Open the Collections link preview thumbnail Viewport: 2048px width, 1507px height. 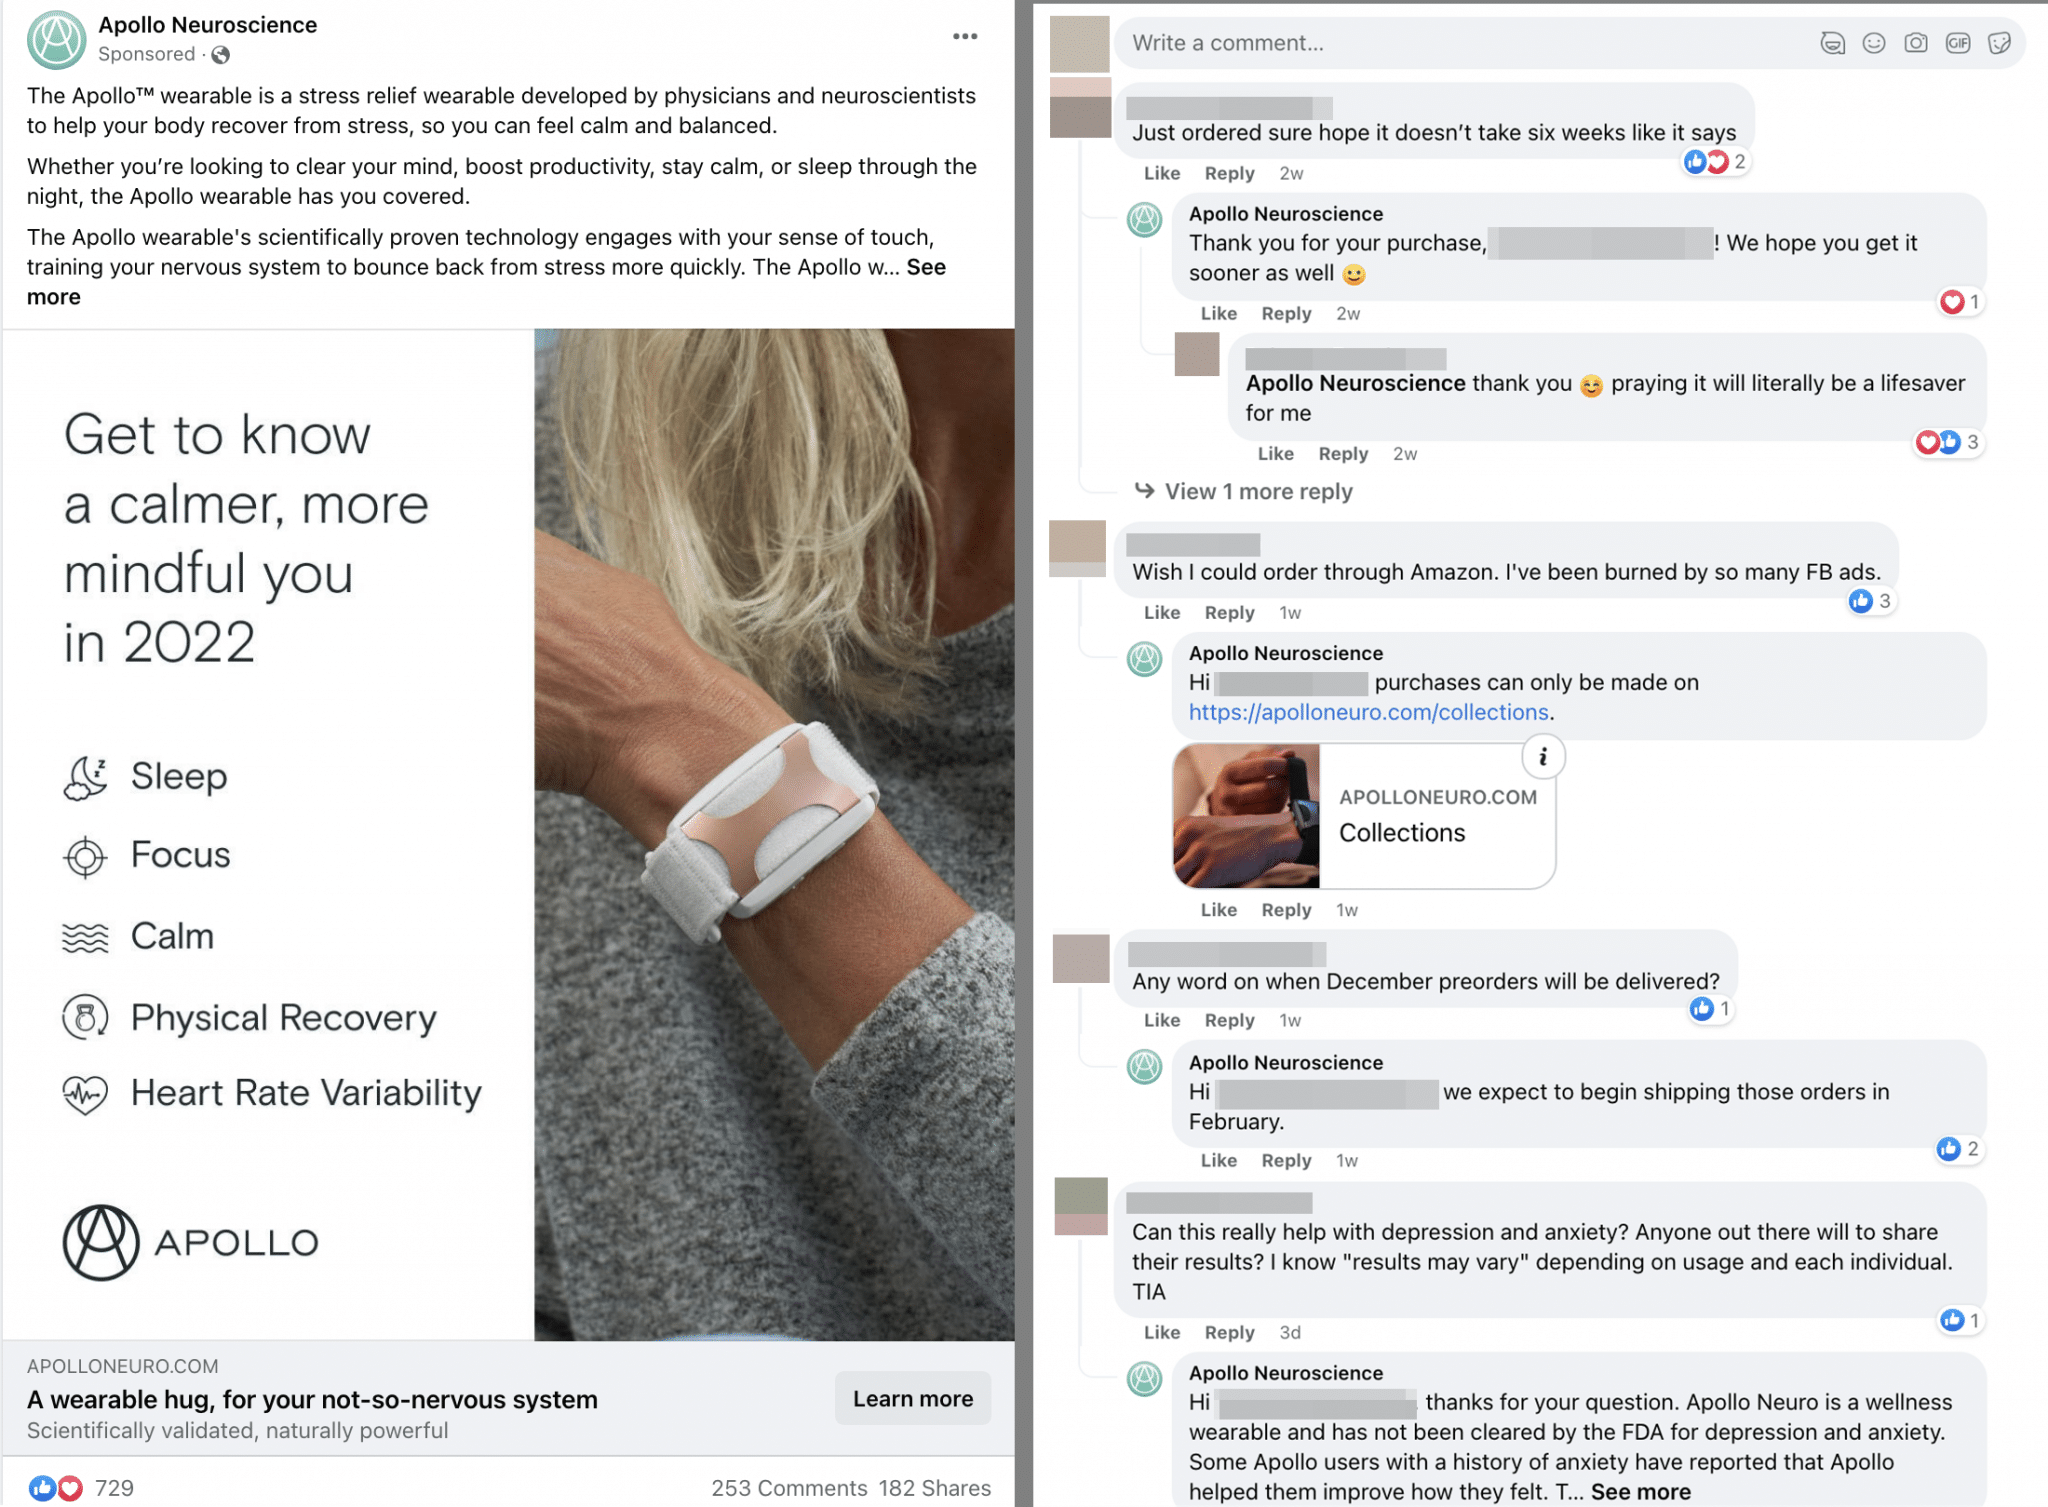pyautogui.click(x=1246, y=816)
